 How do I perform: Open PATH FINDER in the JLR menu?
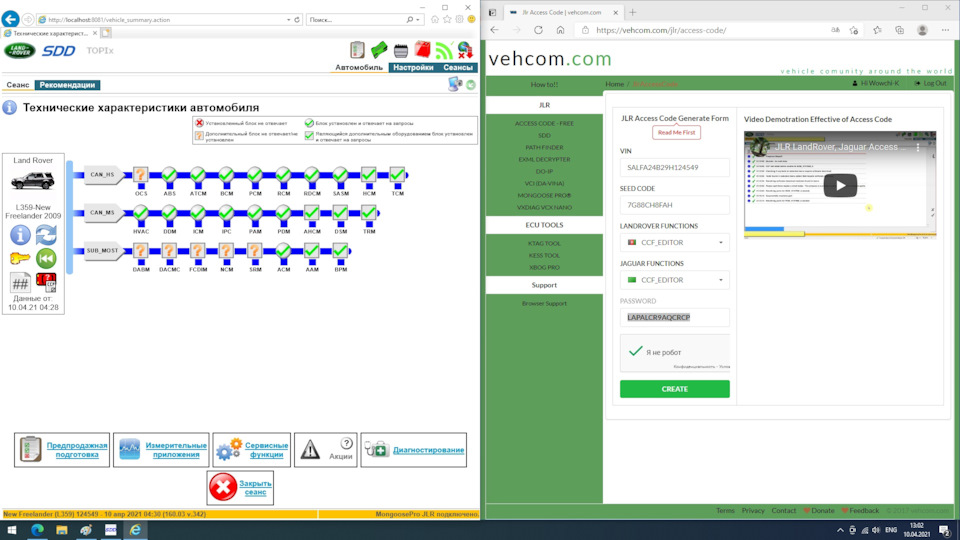click(x=544, y=148)
